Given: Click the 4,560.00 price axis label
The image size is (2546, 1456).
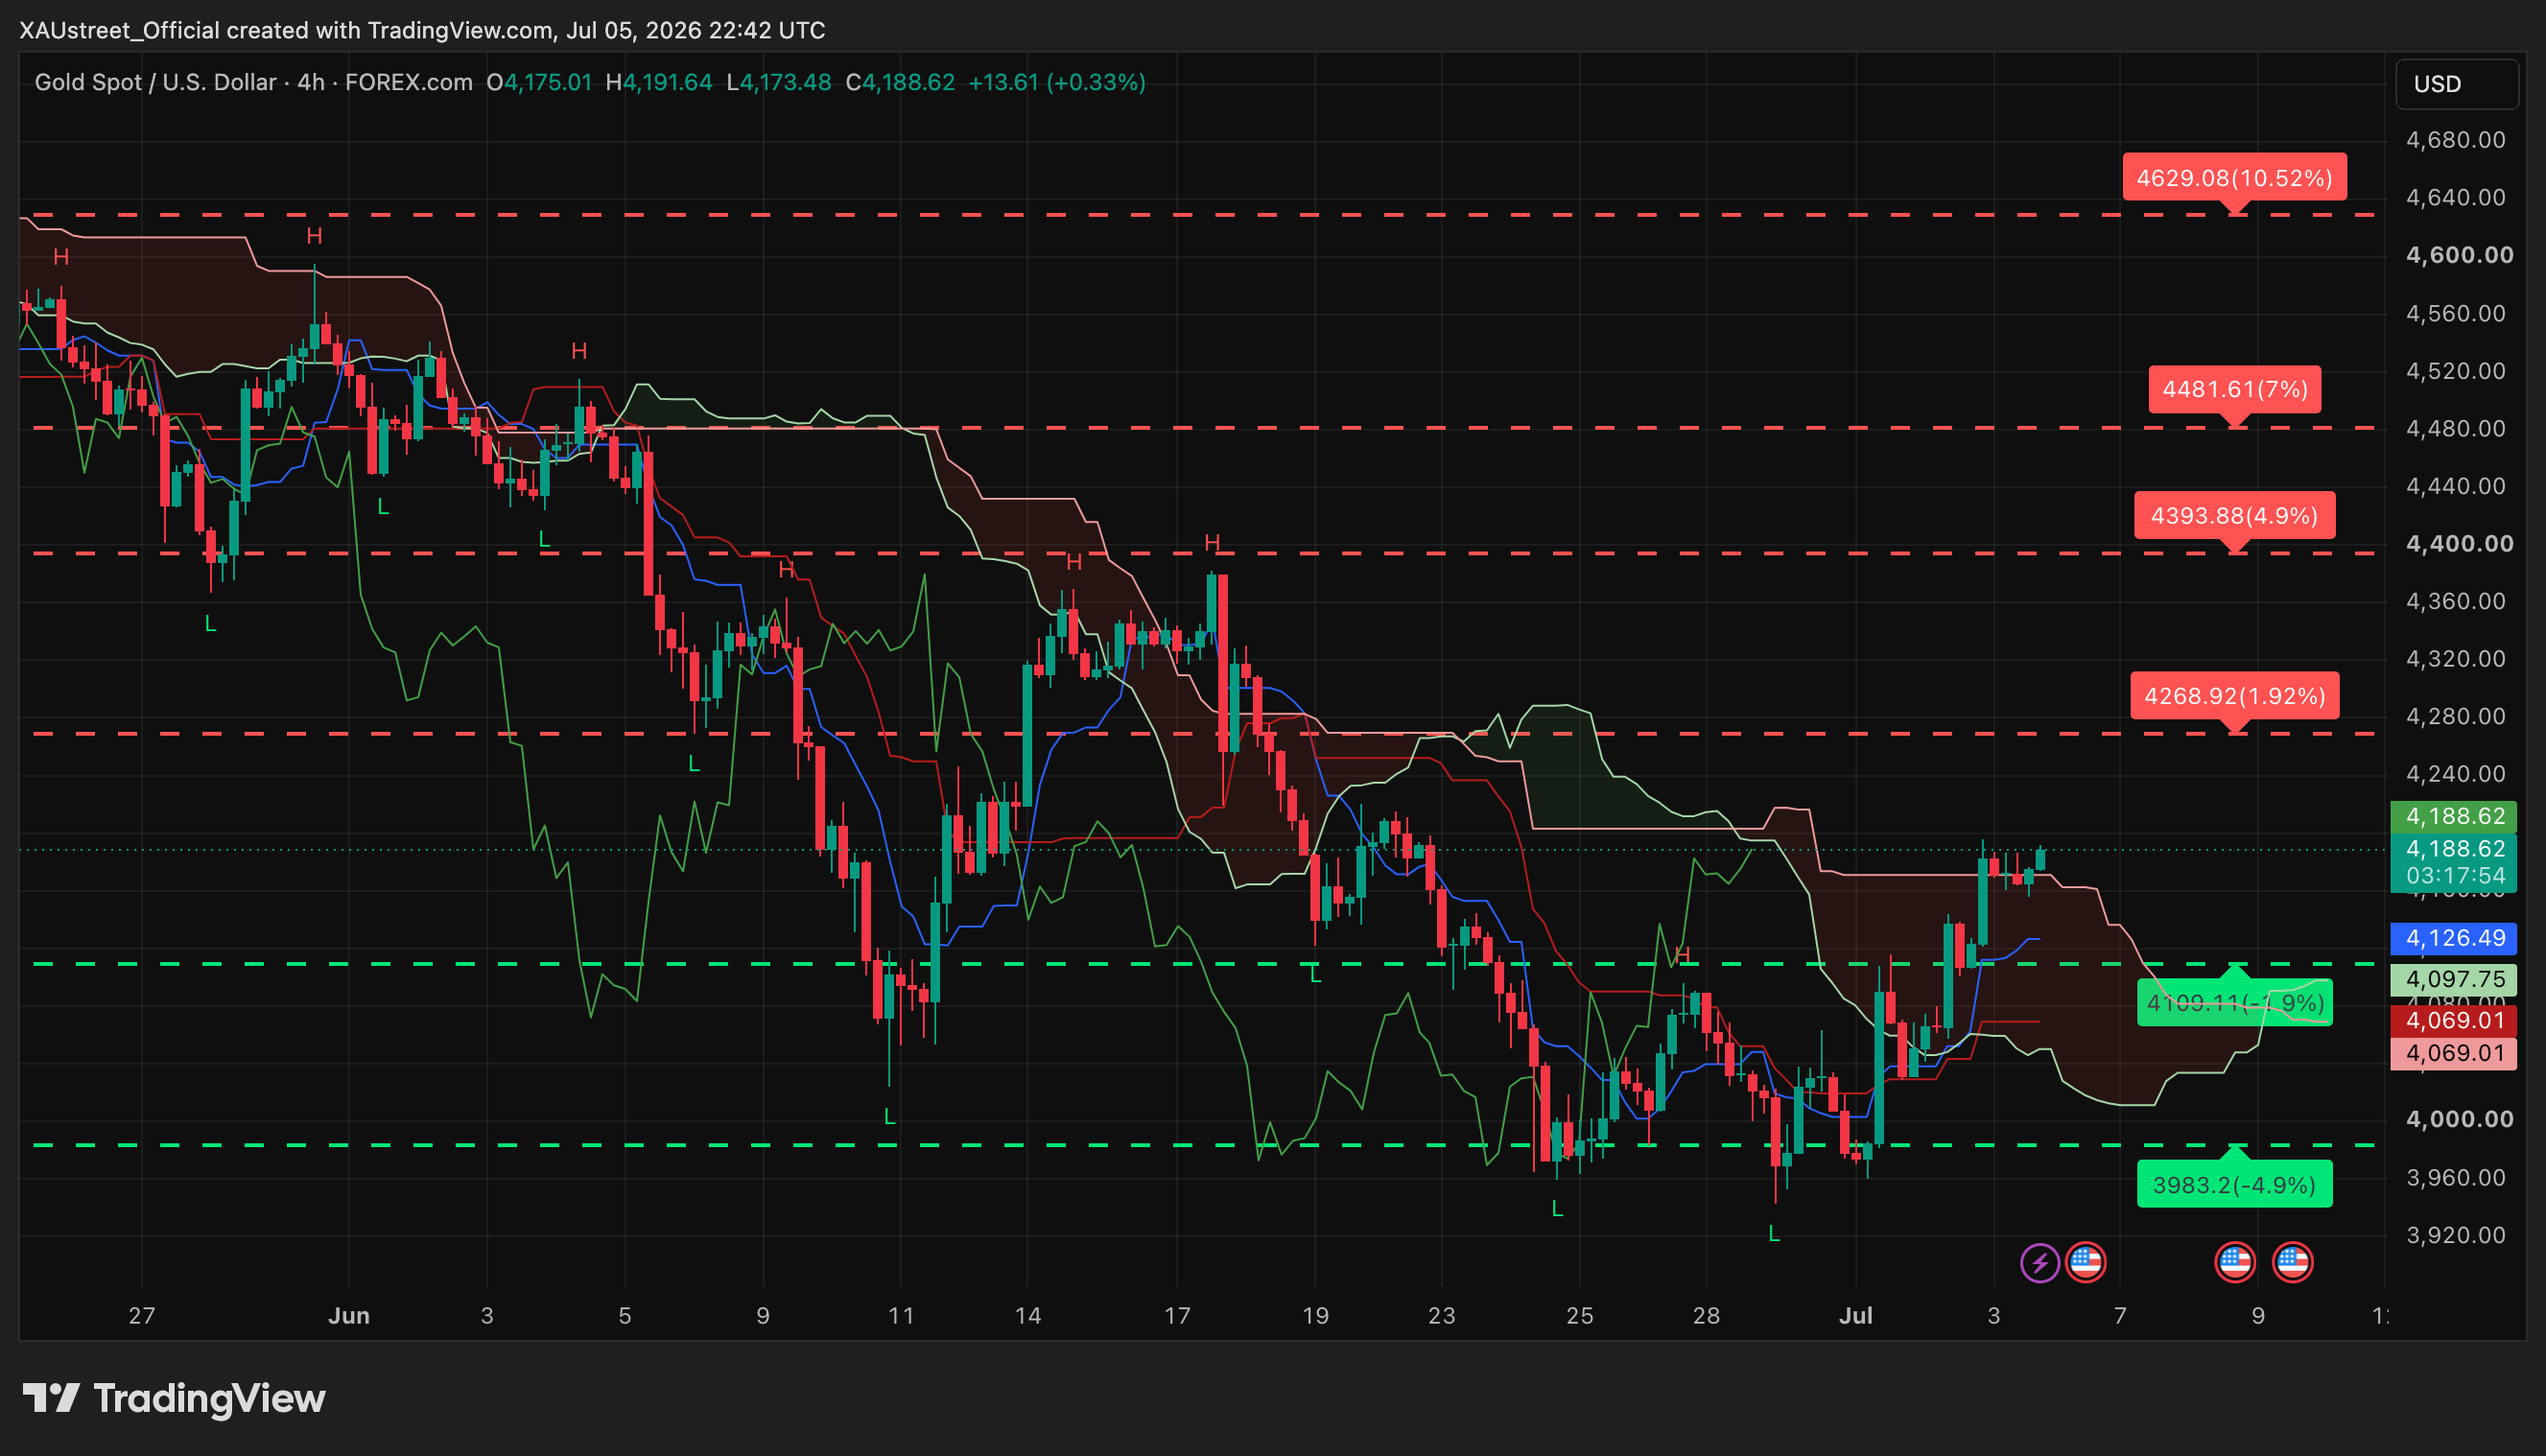Looking at the screenshot, I should (2456, 314).
